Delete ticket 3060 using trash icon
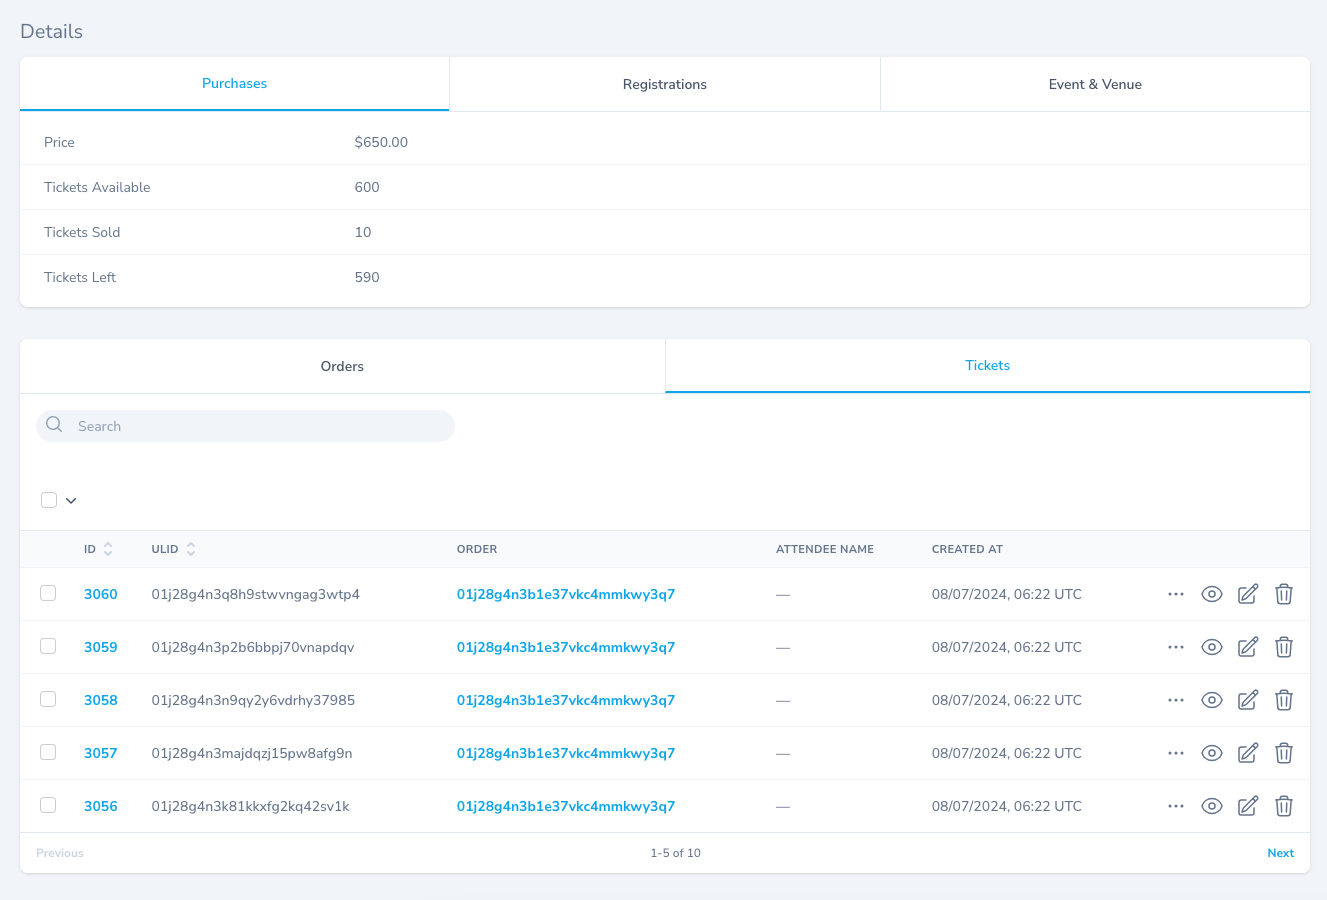Viewport: 1327px width, 900px height. (1284, 594)
